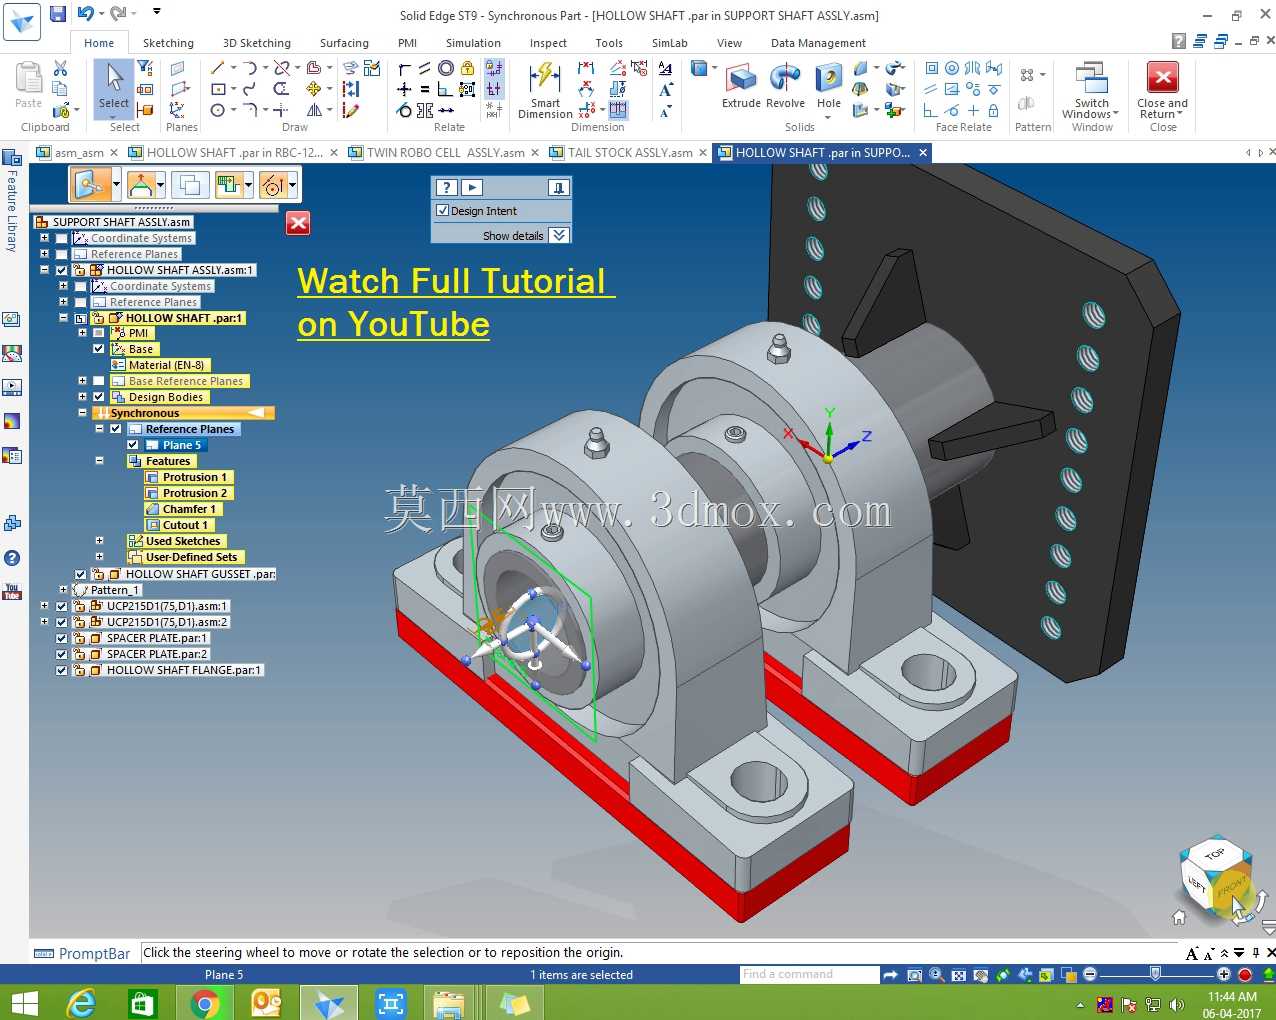Click the Save icon in title bar

(x=58, y=13)
